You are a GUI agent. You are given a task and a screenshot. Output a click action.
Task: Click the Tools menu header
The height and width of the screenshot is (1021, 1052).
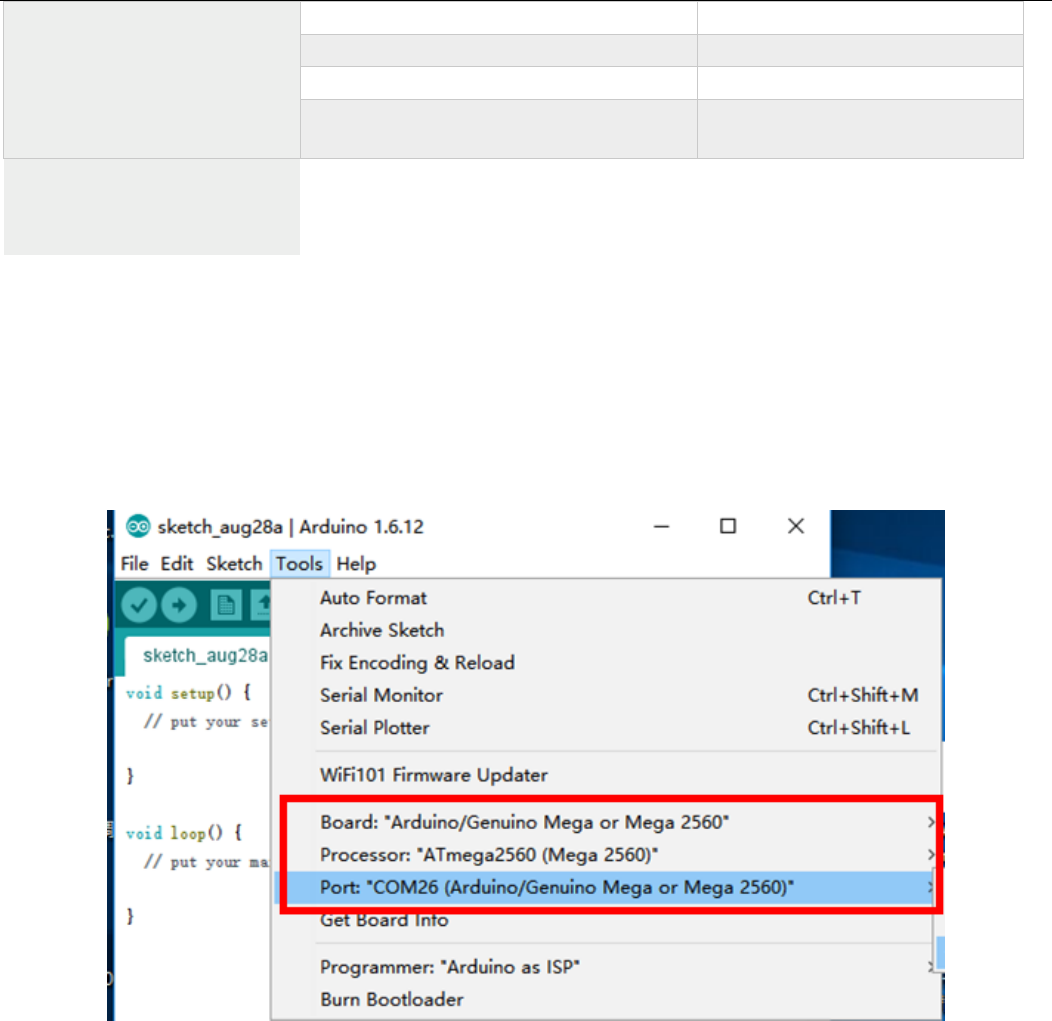pos(299,563)
